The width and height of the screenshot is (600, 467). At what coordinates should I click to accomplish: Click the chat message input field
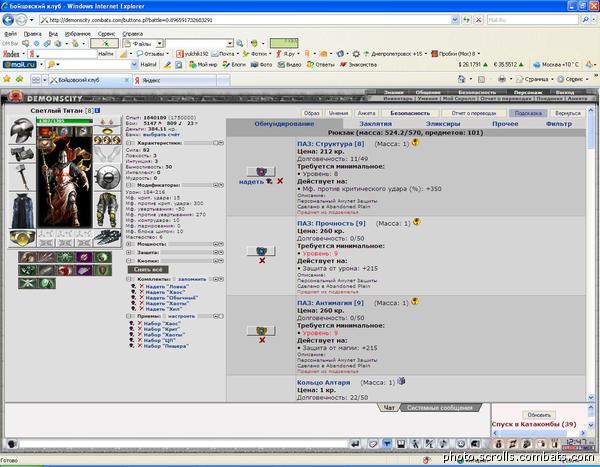(x=183, y=444)
